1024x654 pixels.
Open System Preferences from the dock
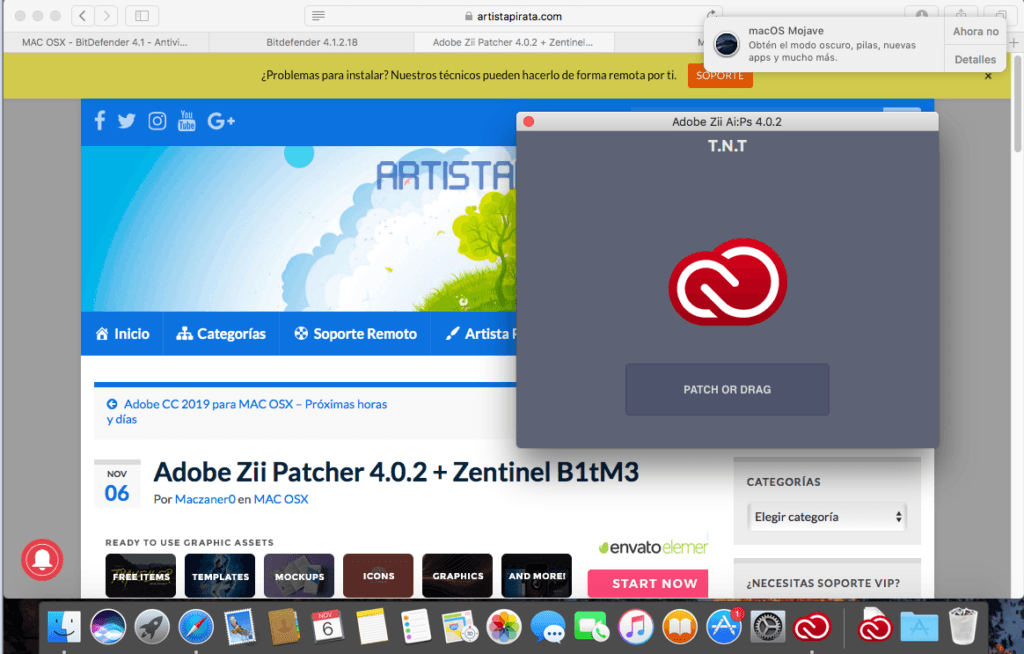768,627
